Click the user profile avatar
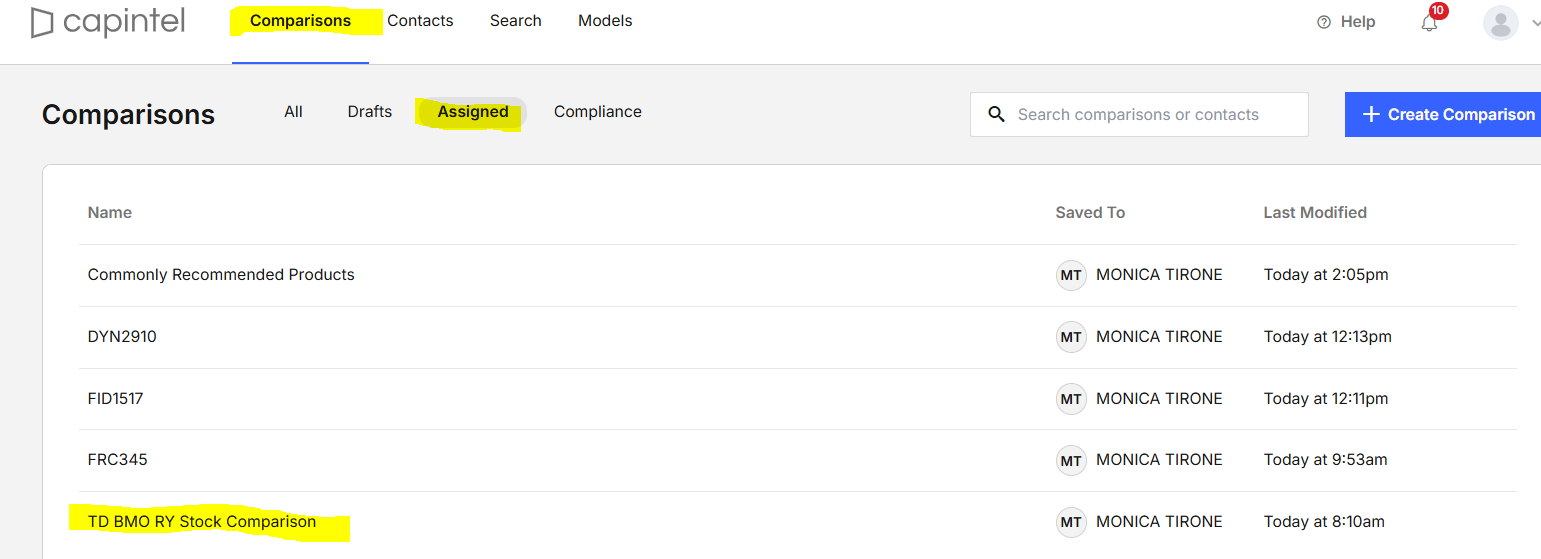The image size is (1541, 559). [1500, 22]
